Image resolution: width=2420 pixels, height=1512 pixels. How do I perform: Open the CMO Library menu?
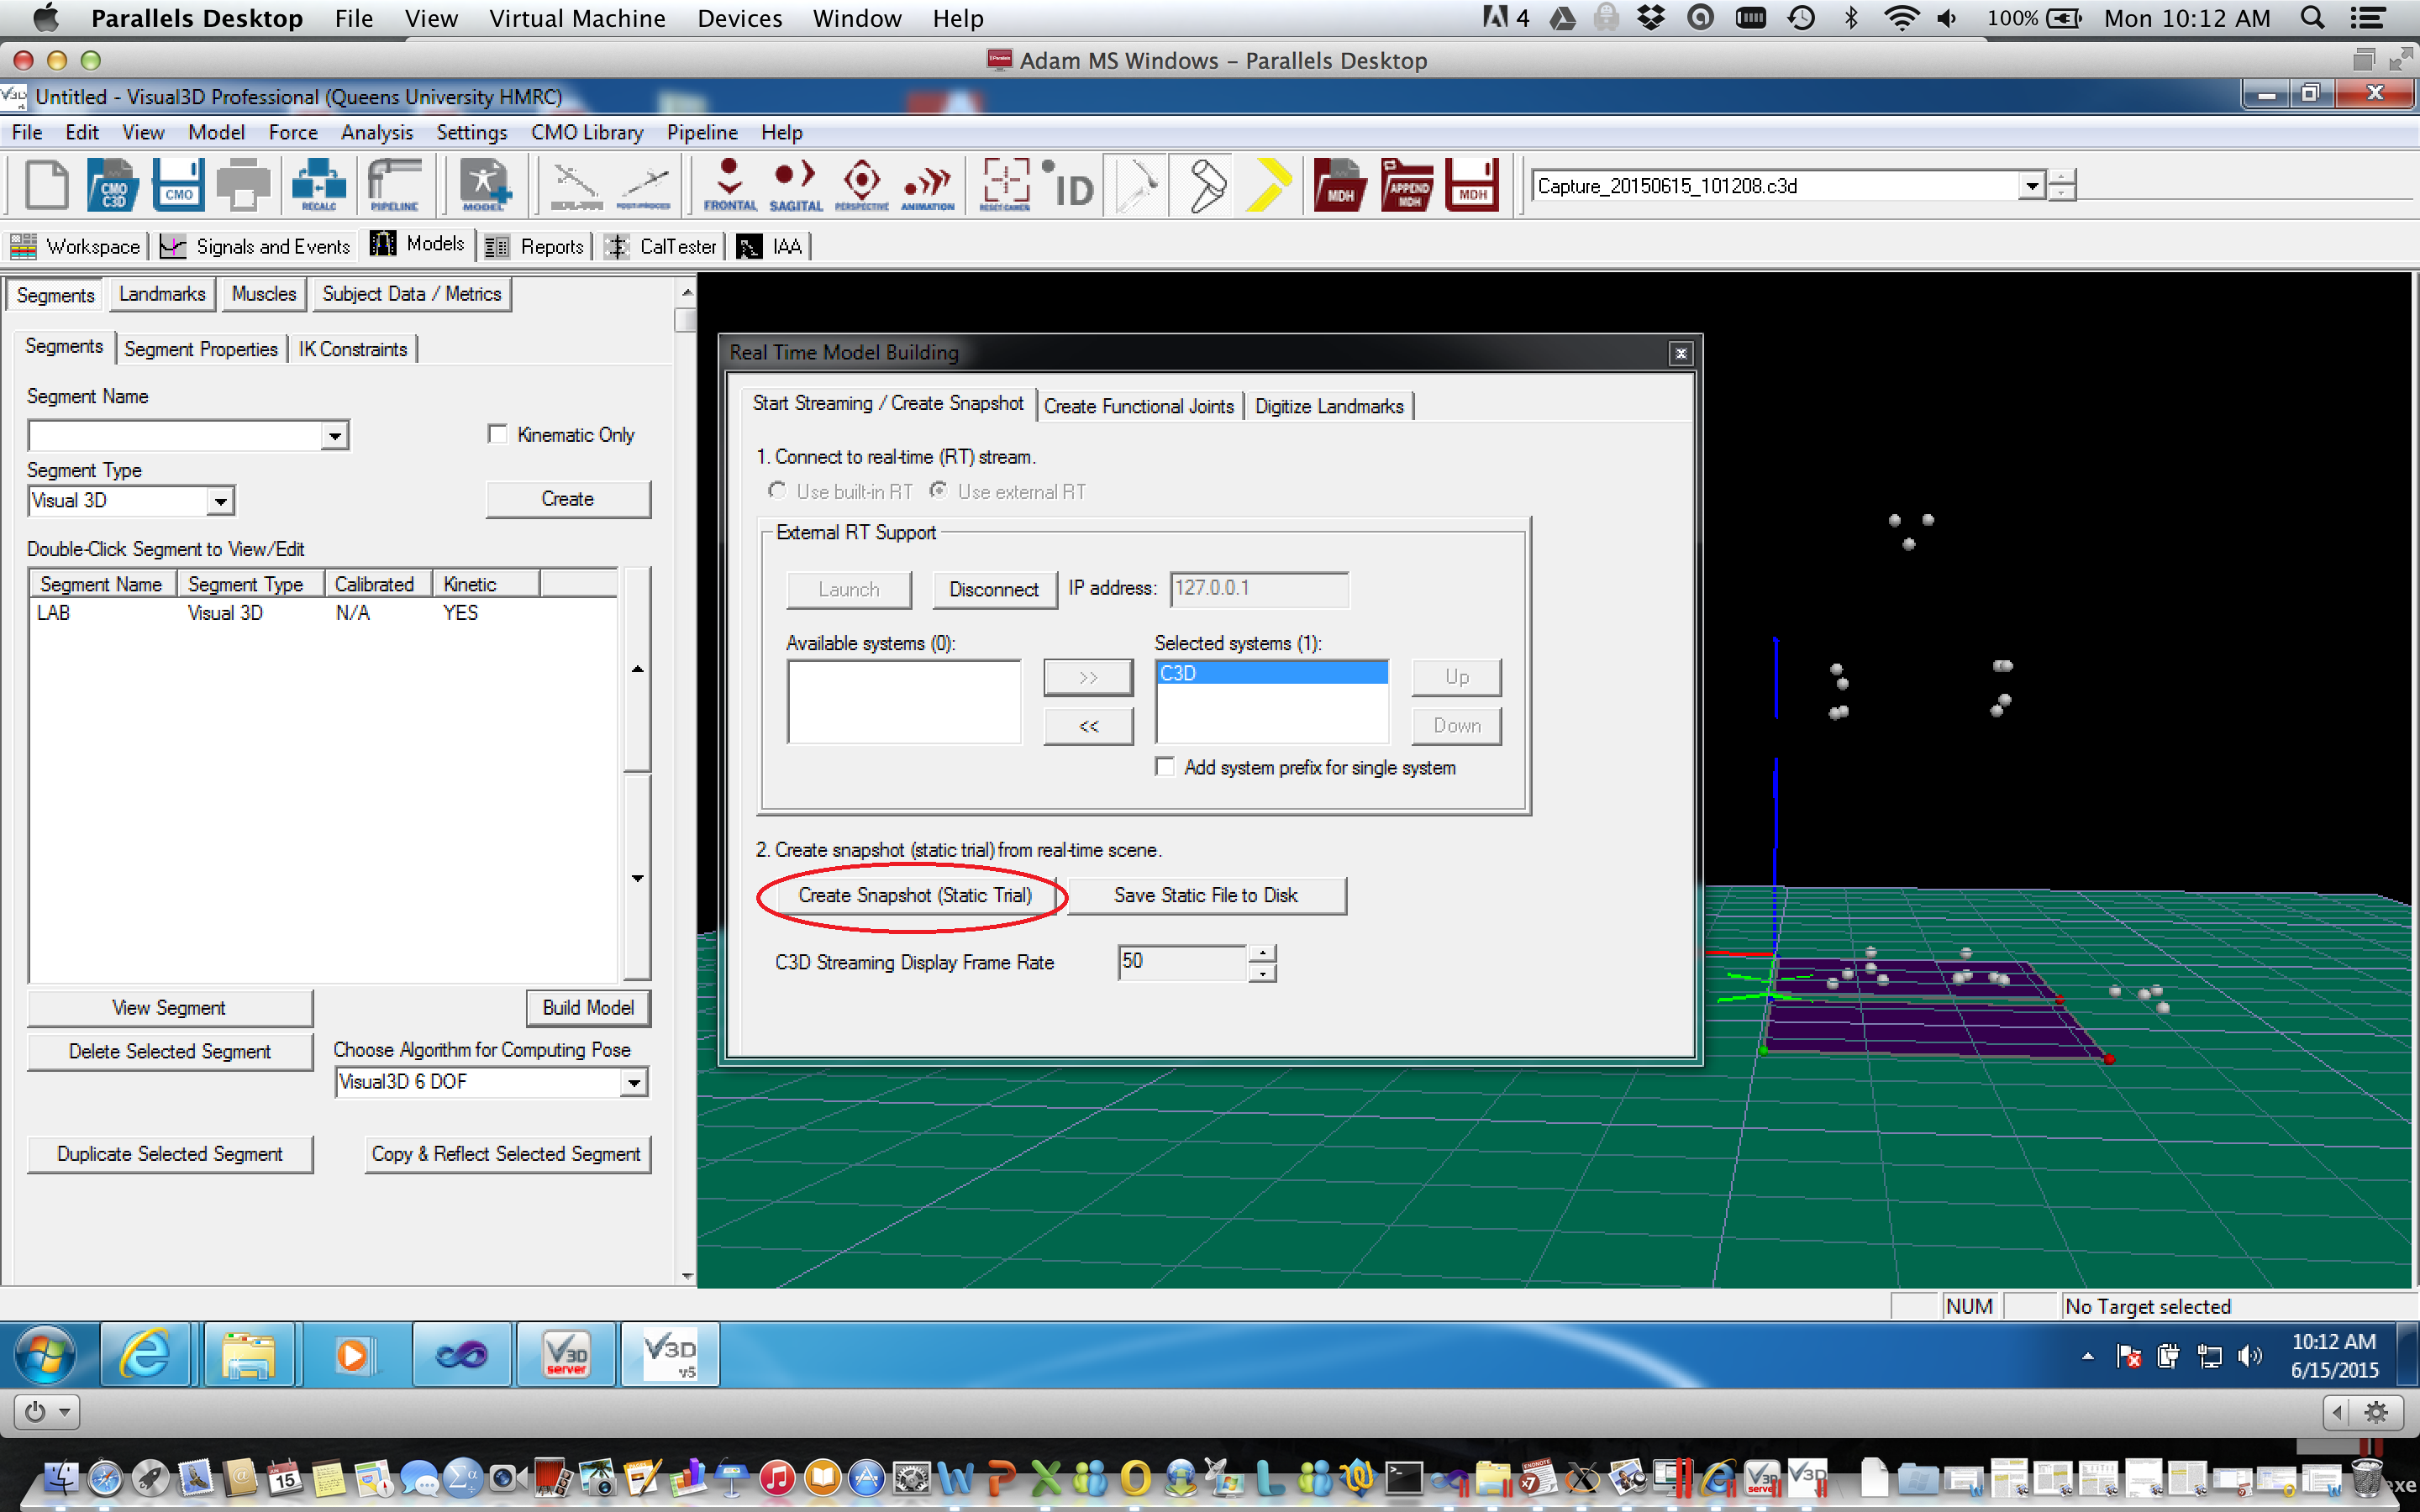[x=587, y=132]
